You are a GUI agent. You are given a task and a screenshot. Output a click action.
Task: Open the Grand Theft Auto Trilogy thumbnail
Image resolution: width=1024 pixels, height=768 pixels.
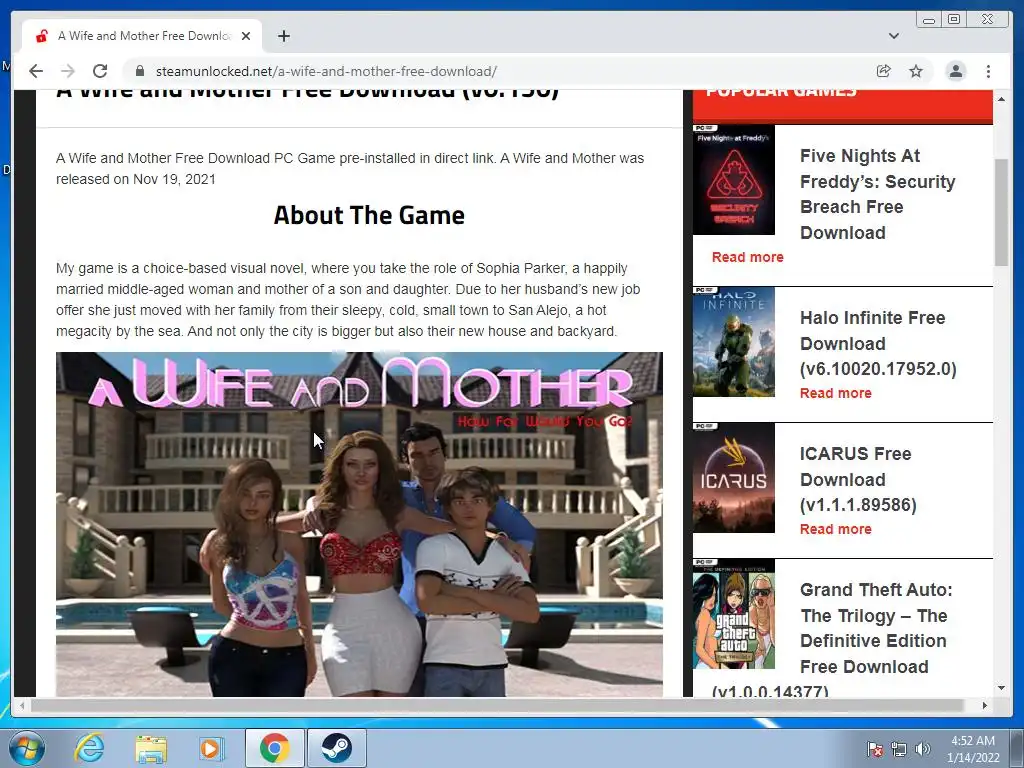tap(734, 614)
